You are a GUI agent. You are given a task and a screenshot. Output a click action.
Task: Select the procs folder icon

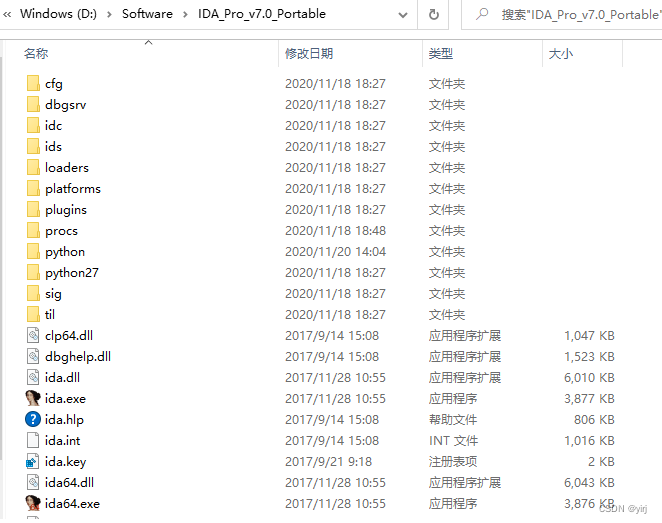click(33, 230)
